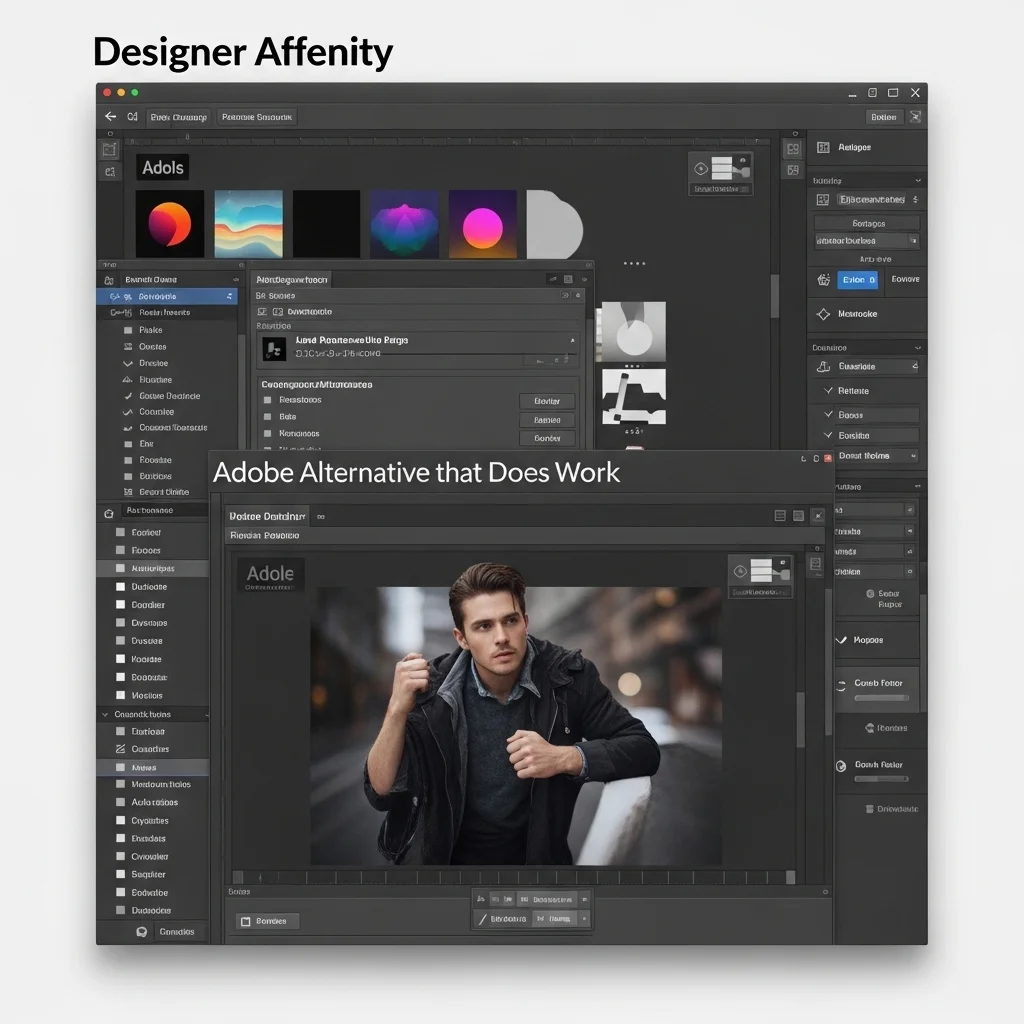Toggle the checkbox next to Dudiodoe
Image resolution: width=1024 pixels, height=1024 pixels.
[x=121, y=587]
